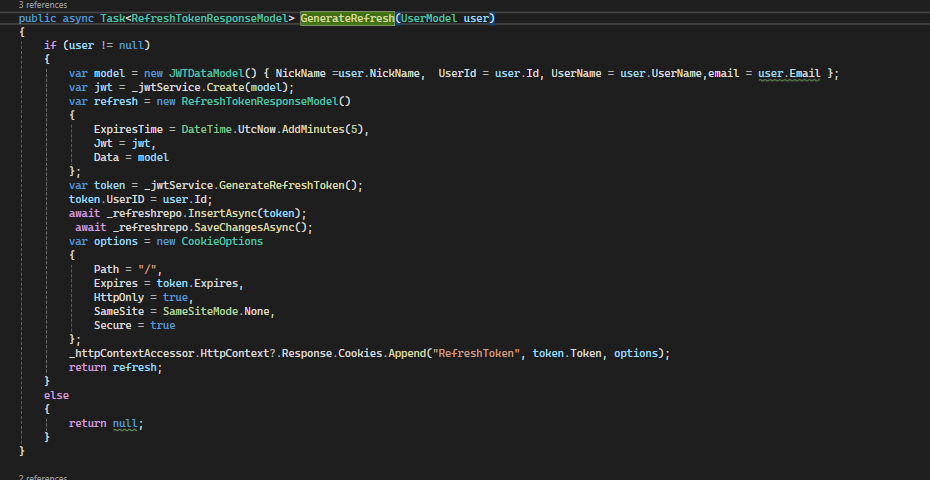Click the UserModel parameter type
This screenshot has height=480, width=930.
click(429, 18)
